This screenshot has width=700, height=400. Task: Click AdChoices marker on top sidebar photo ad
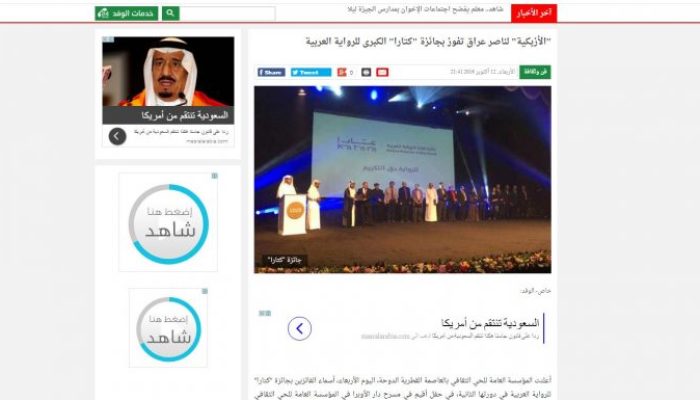tap(108, 40)
